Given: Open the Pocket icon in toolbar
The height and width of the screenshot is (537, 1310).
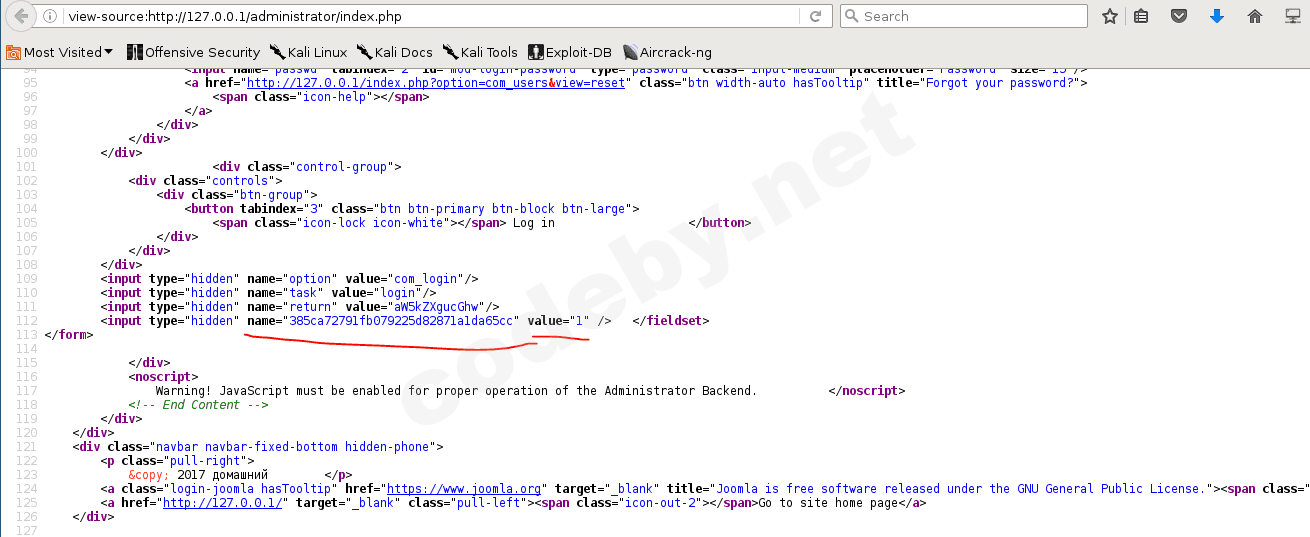Looking at the screenshot, I should [x=1179, y=16].
